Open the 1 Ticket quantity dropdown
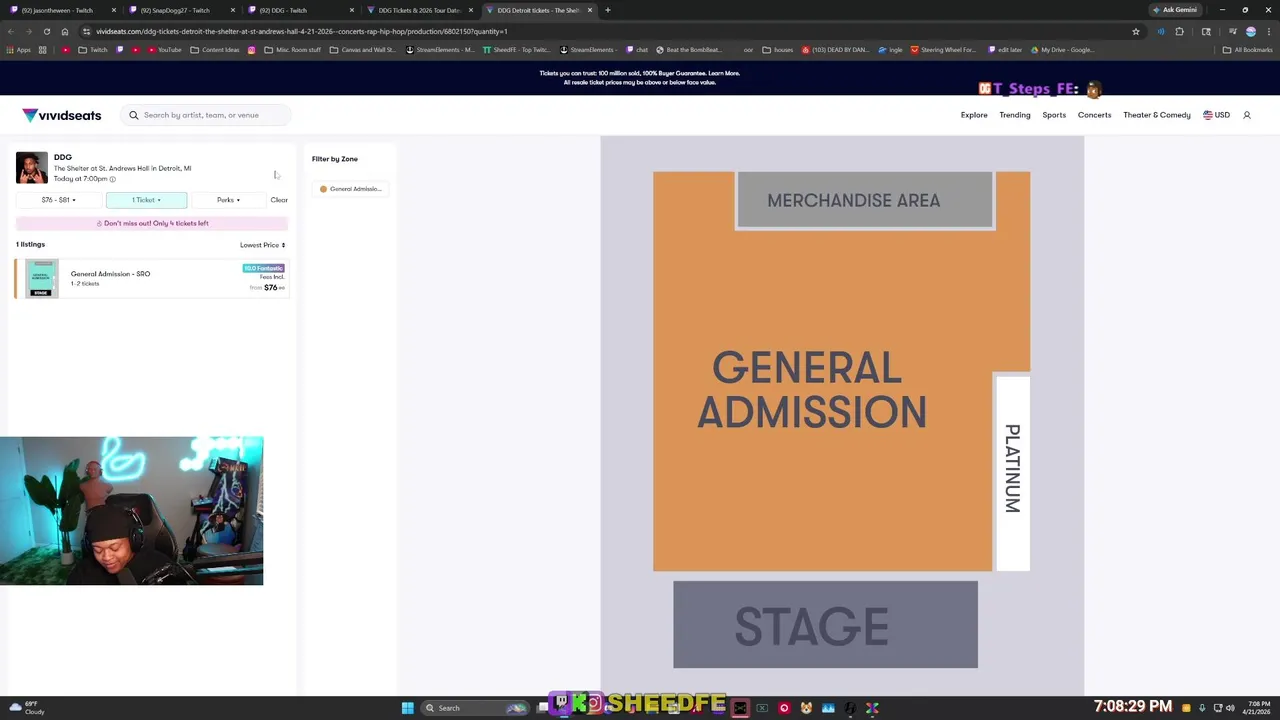Screen dimensions: 1280x720 tap(146, 200)
